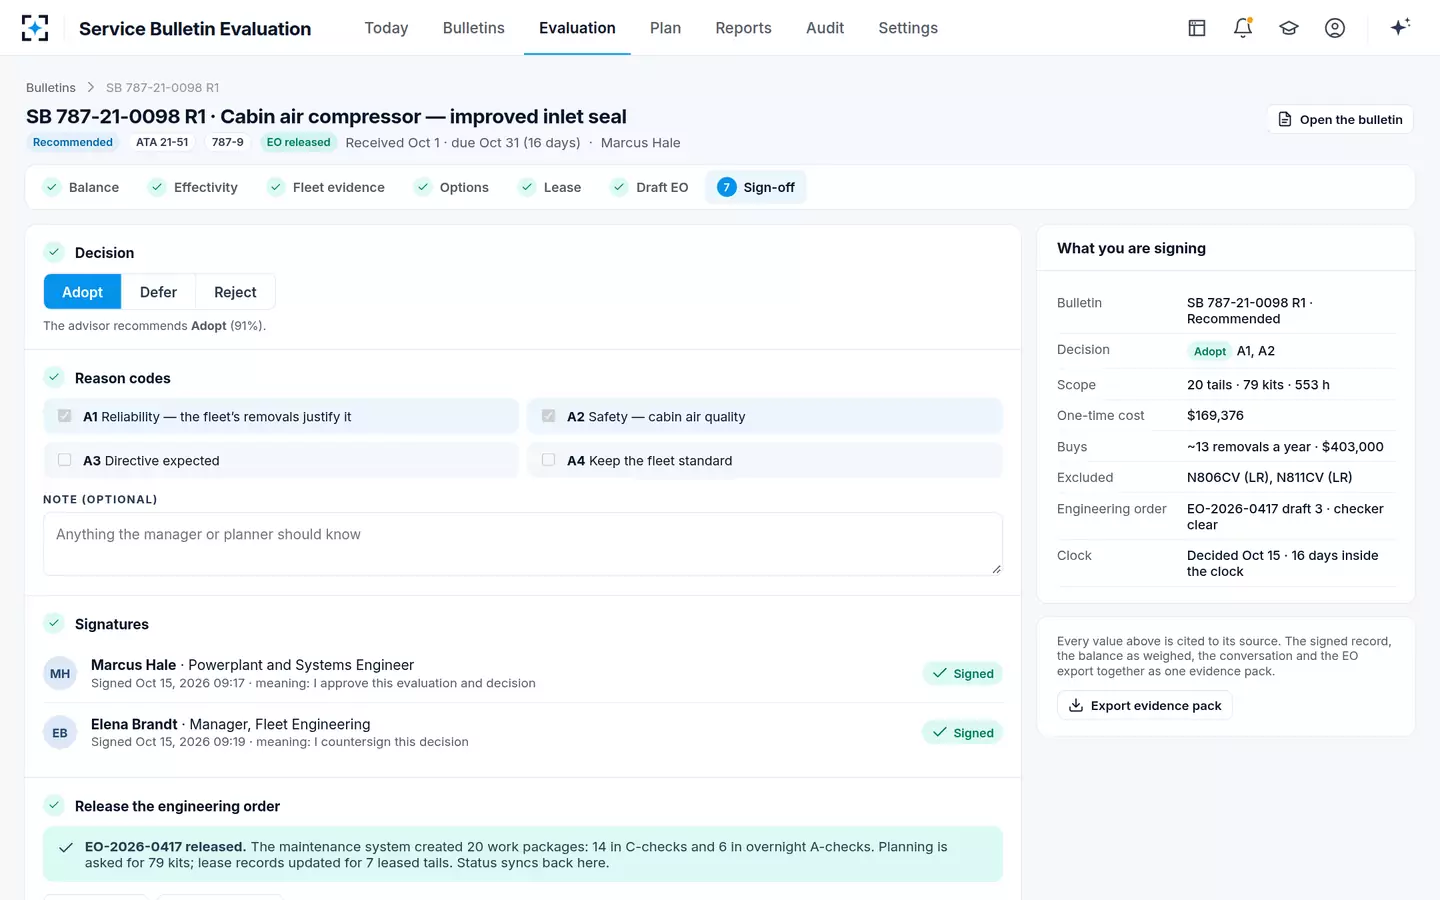1440x900 pixels.
Task: Click Open the bulletin button
Action: (1340, 119)
